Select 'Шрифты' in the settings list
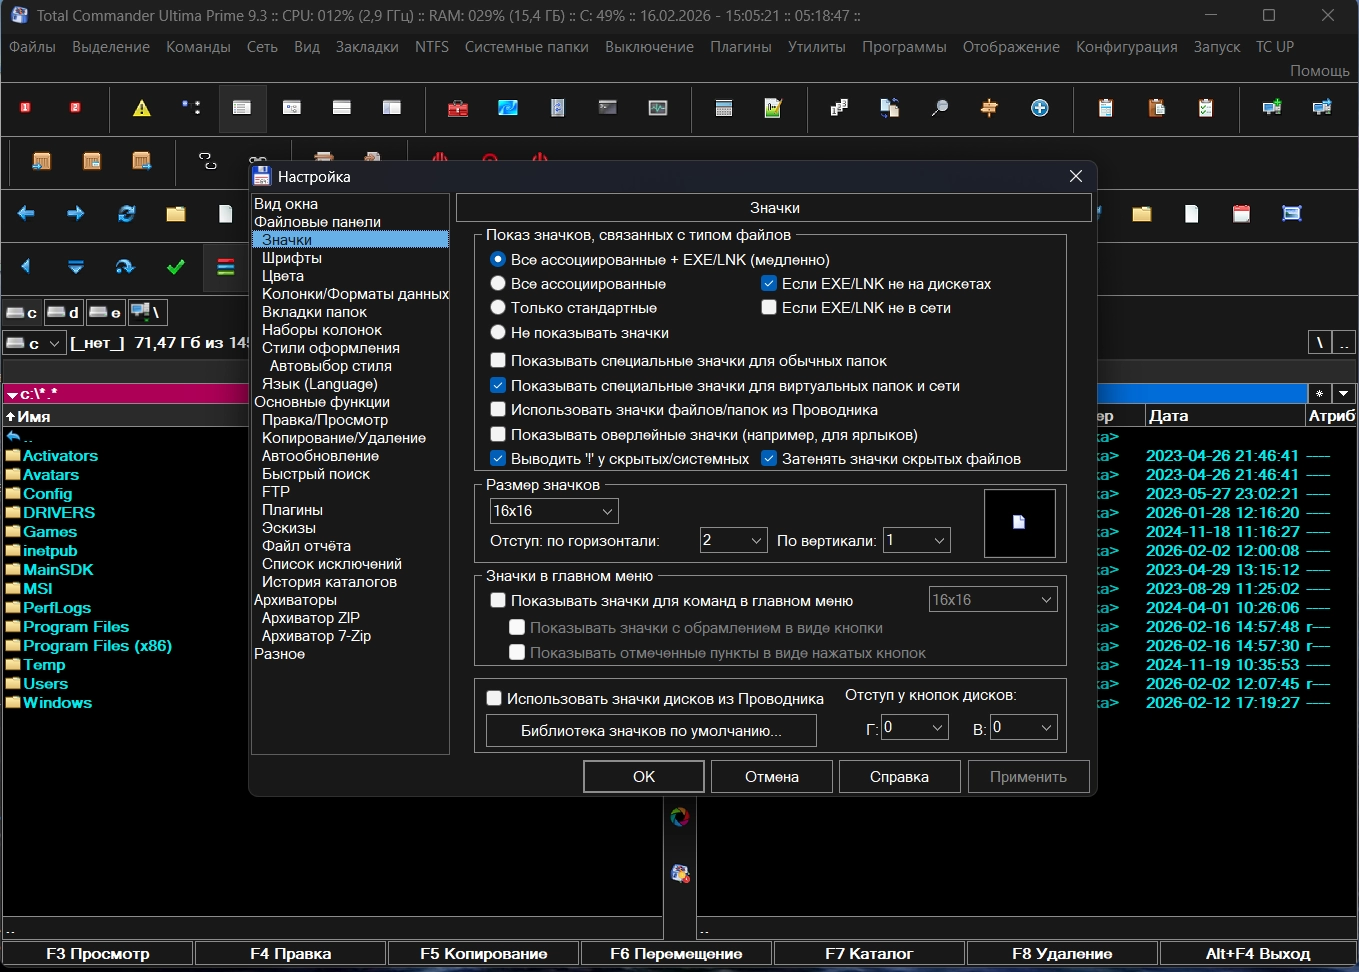 point(292,258)
